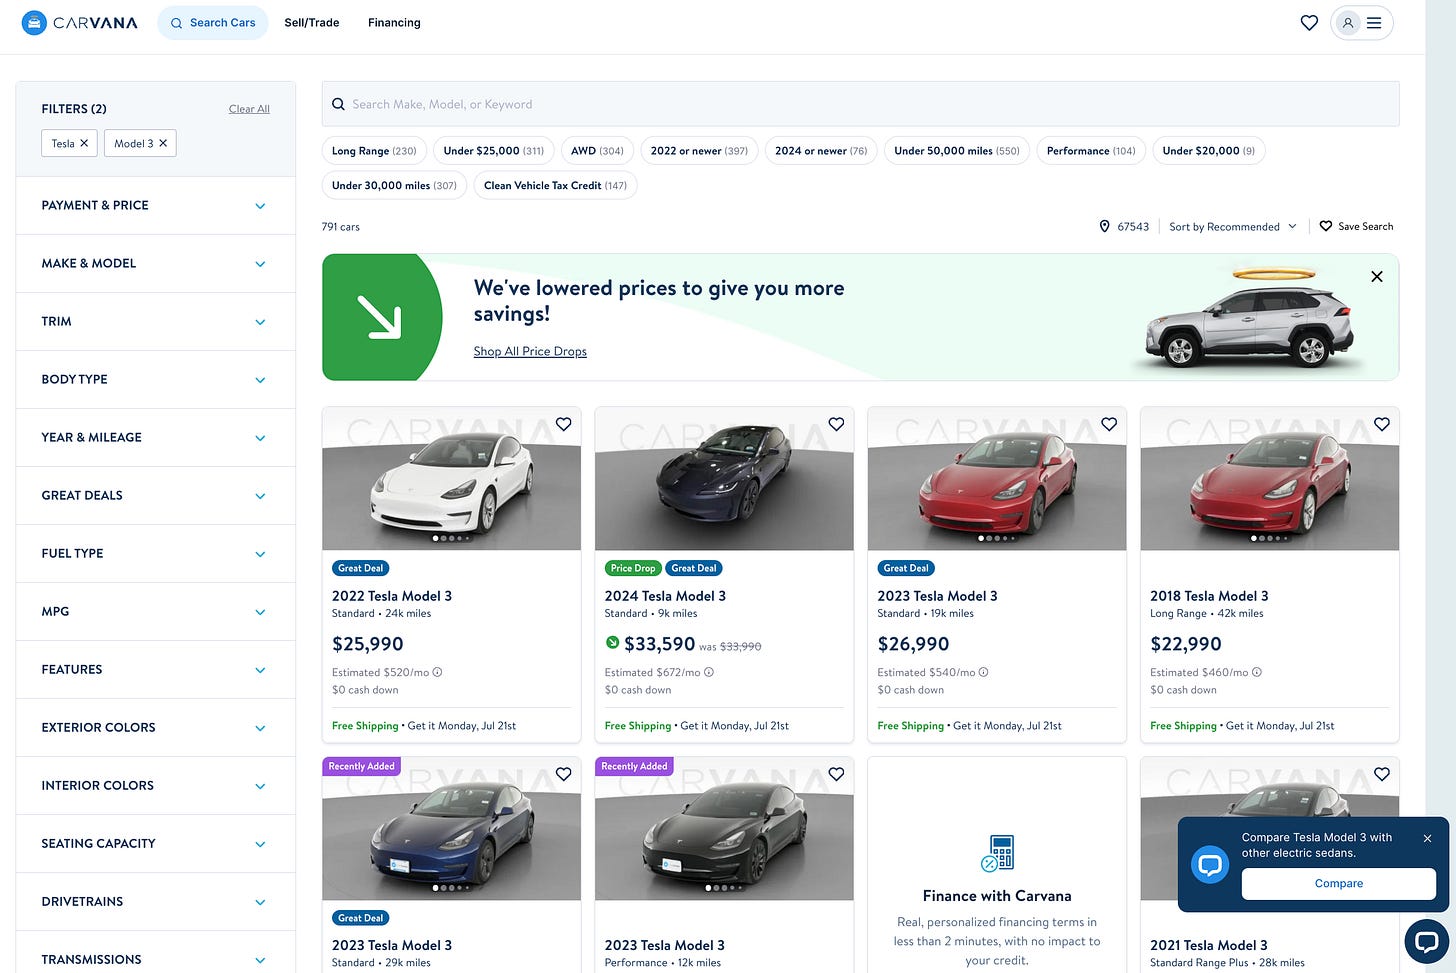
Task: Open the live chat launcher button
Action: [x=1427, y=941]
